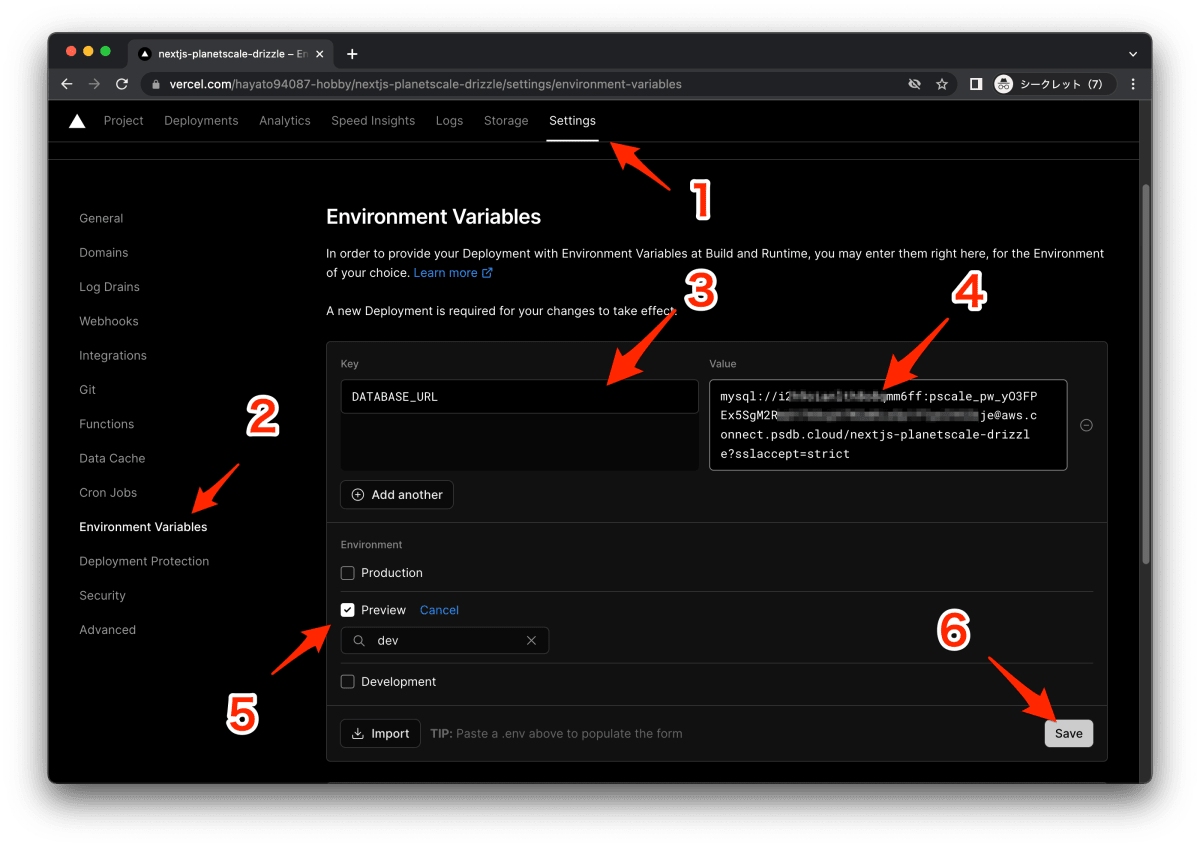This screenshot has height=847, width=1200.
Task: Click the site lock icon
Action: pos(156,84)
